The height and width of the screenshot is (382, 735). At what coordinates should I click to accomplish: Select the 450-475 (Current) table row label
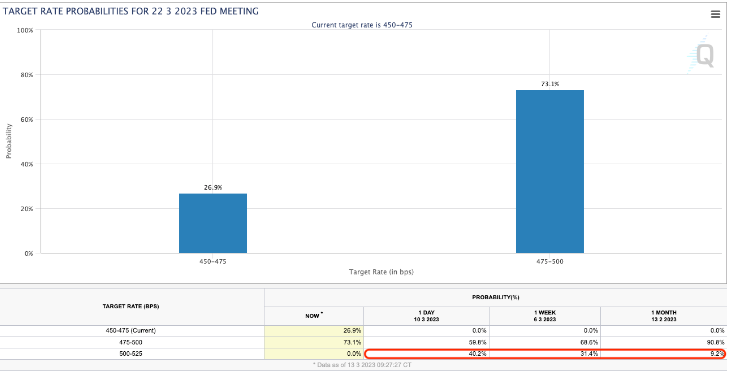click(131, 331)
